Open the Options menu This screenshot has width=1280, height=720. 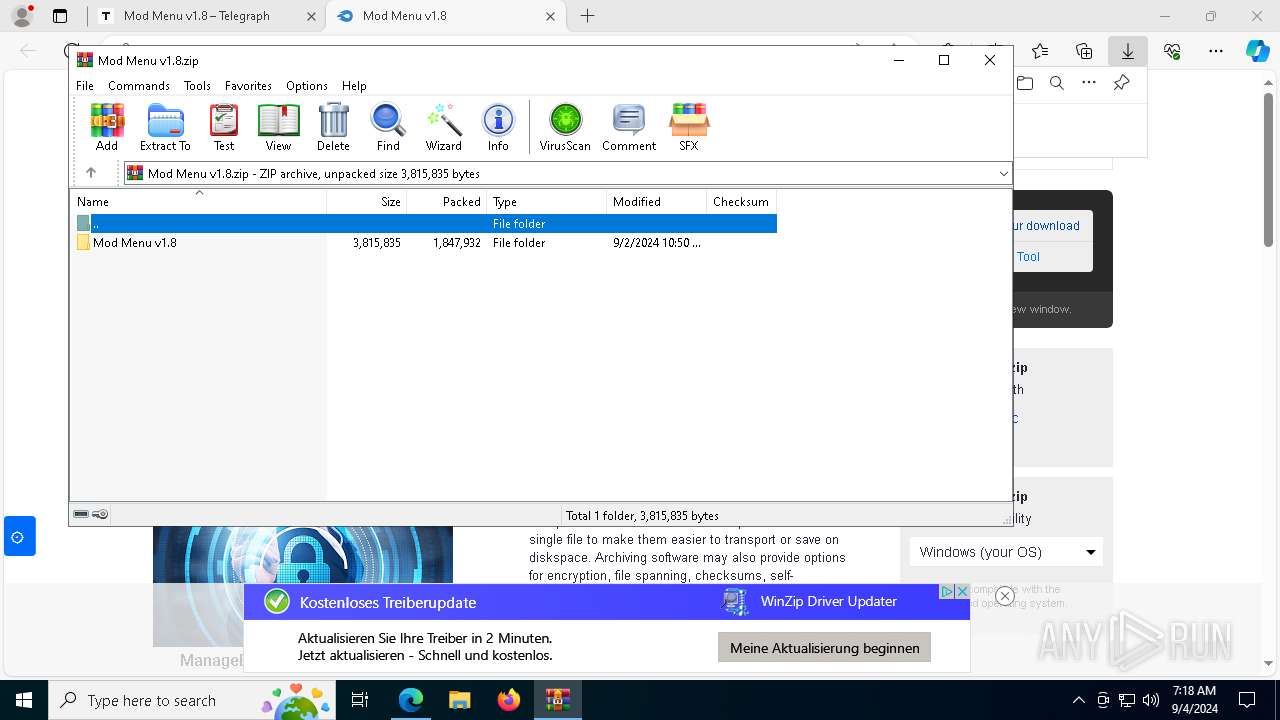307,86
